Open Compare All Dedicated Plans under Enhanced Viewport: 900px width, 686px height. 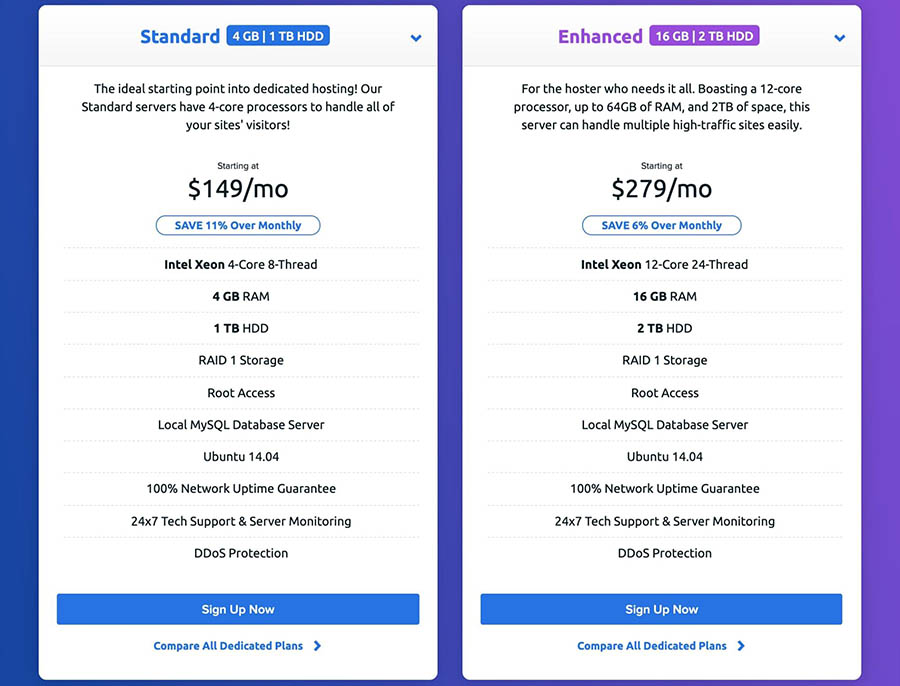point(651,646)
